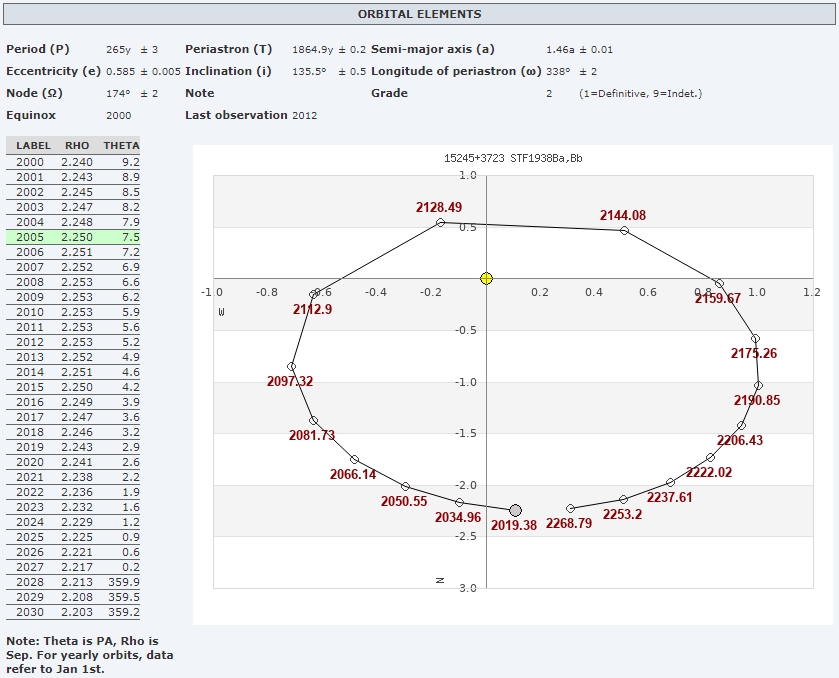The height and width of the screenshot is (678, 839).
Task: Select the highlighted 2005 row in the table
Action: click(x=72, y=237)
